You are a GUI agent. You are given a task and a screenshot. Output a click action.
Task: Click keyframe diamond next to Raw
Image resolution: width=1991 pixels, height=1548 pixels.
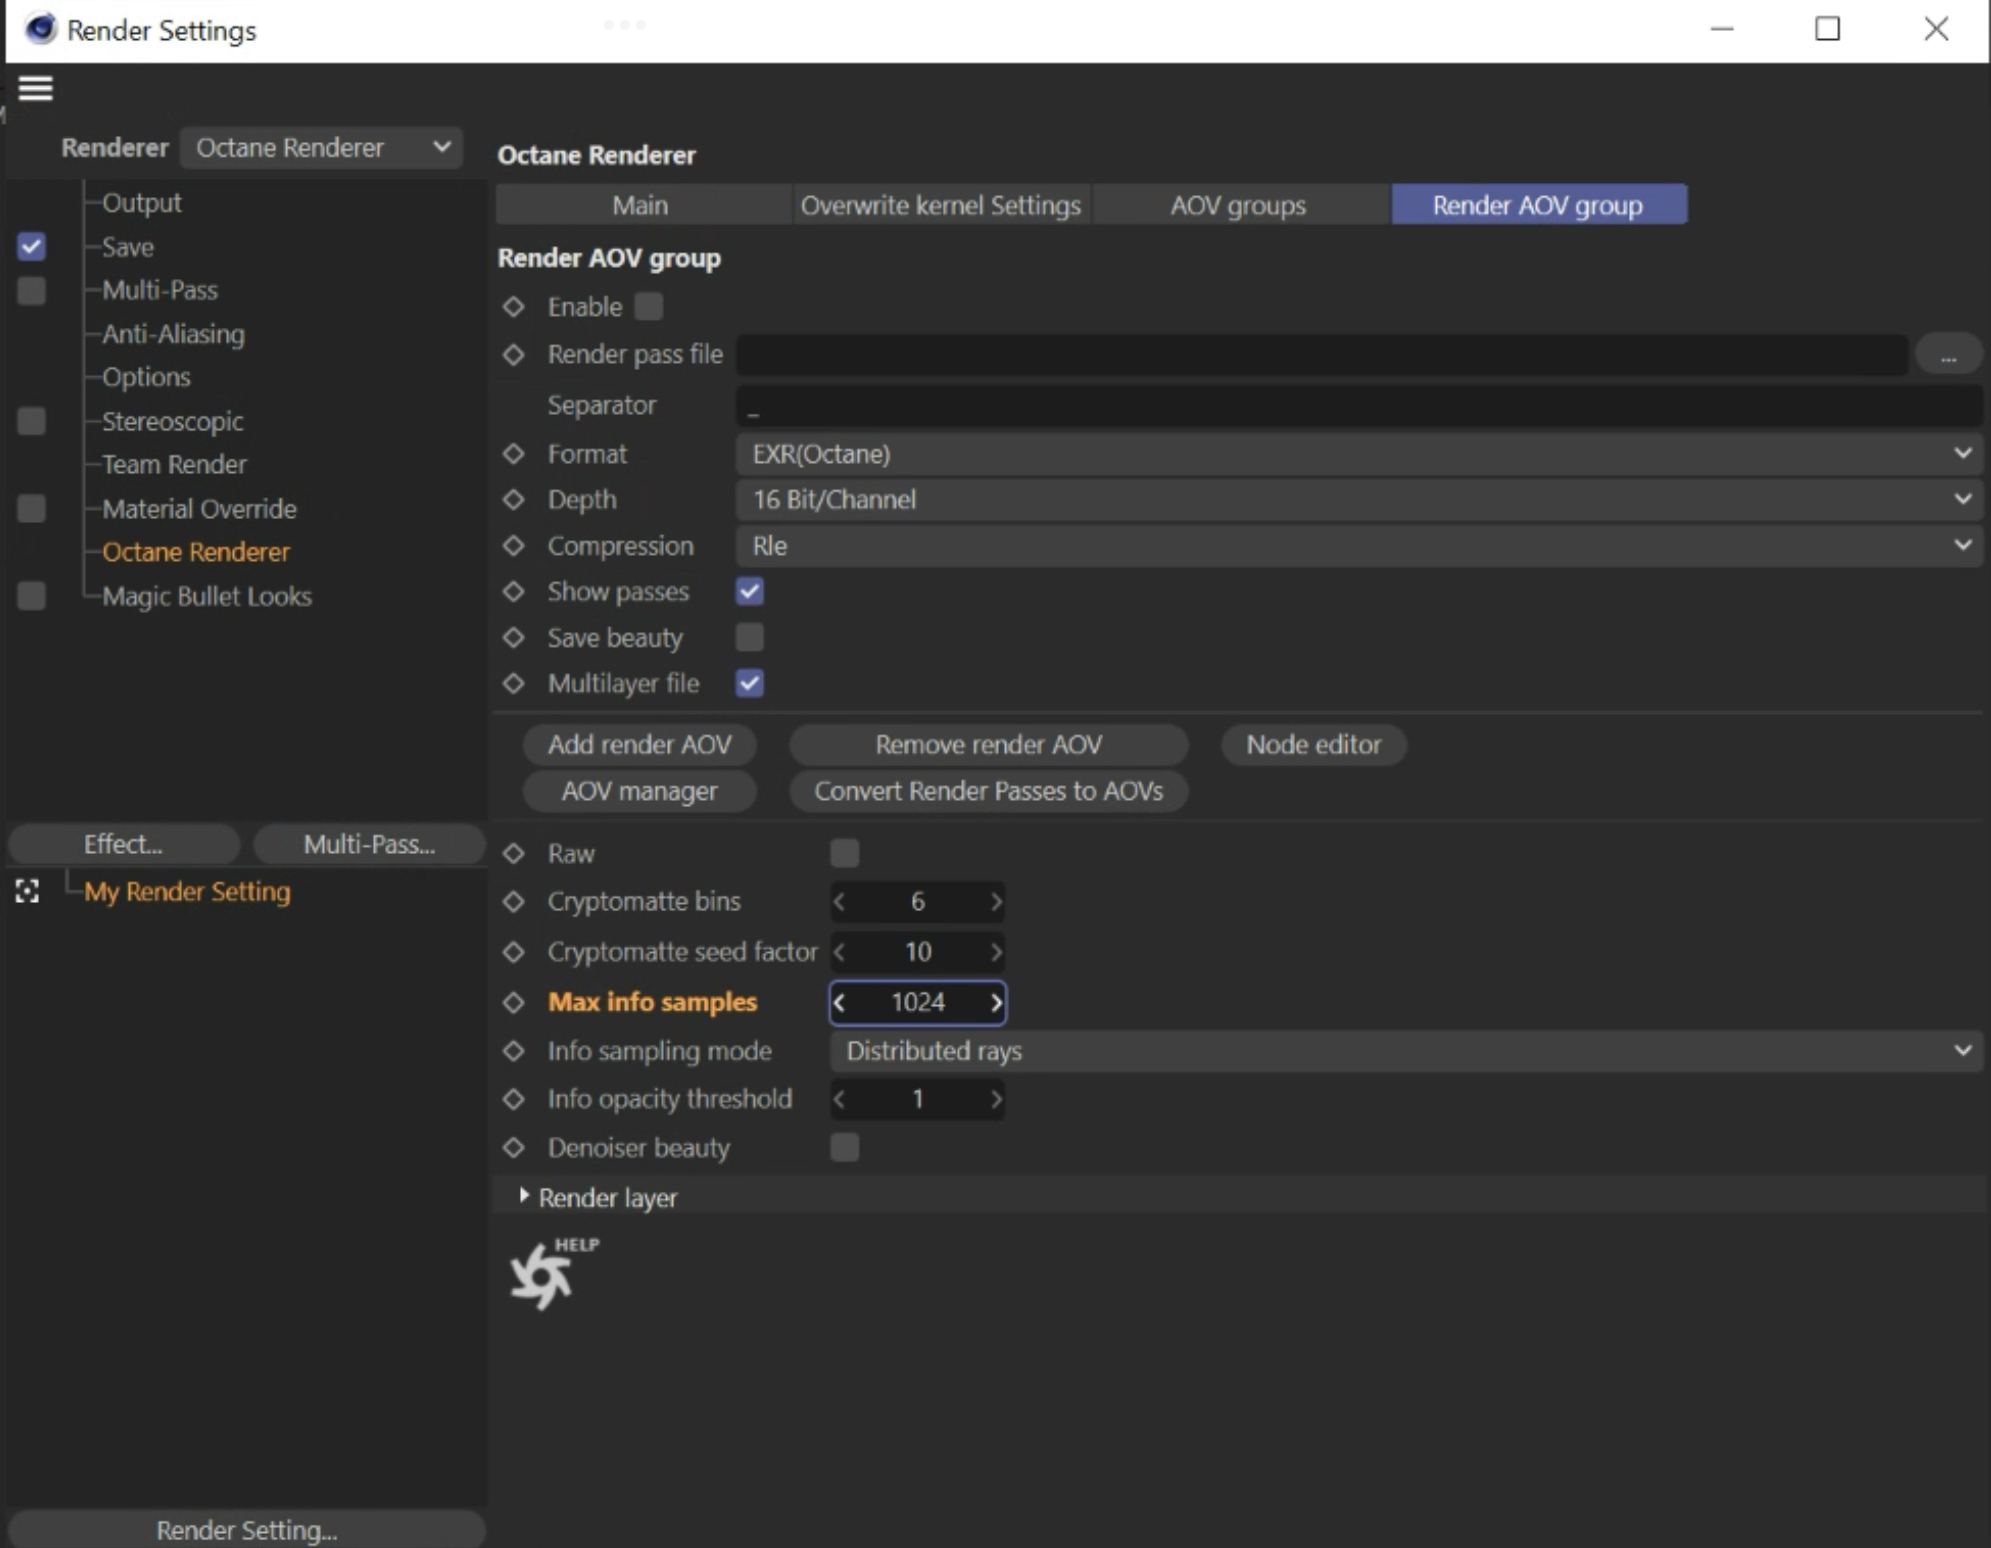[514, 853]
